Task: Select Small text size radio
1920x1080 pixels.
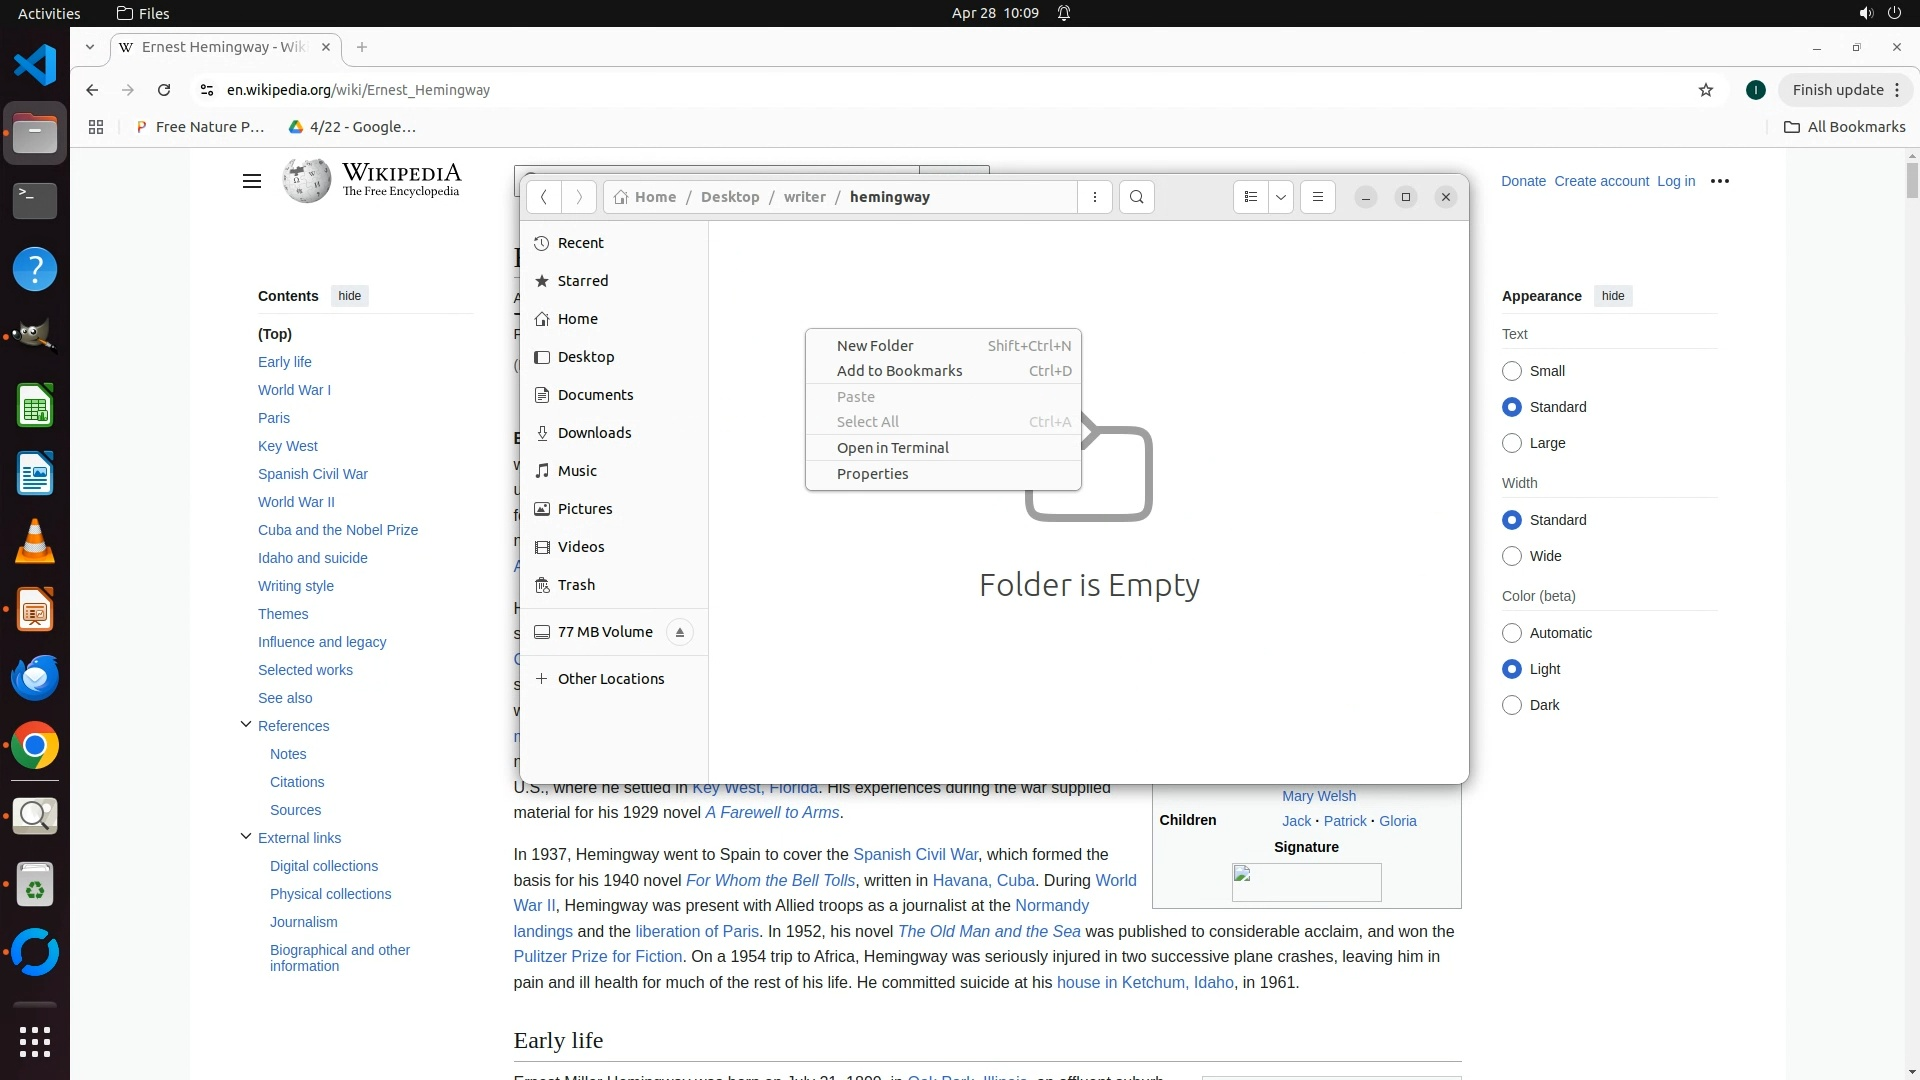Action: pos(1512,371)
